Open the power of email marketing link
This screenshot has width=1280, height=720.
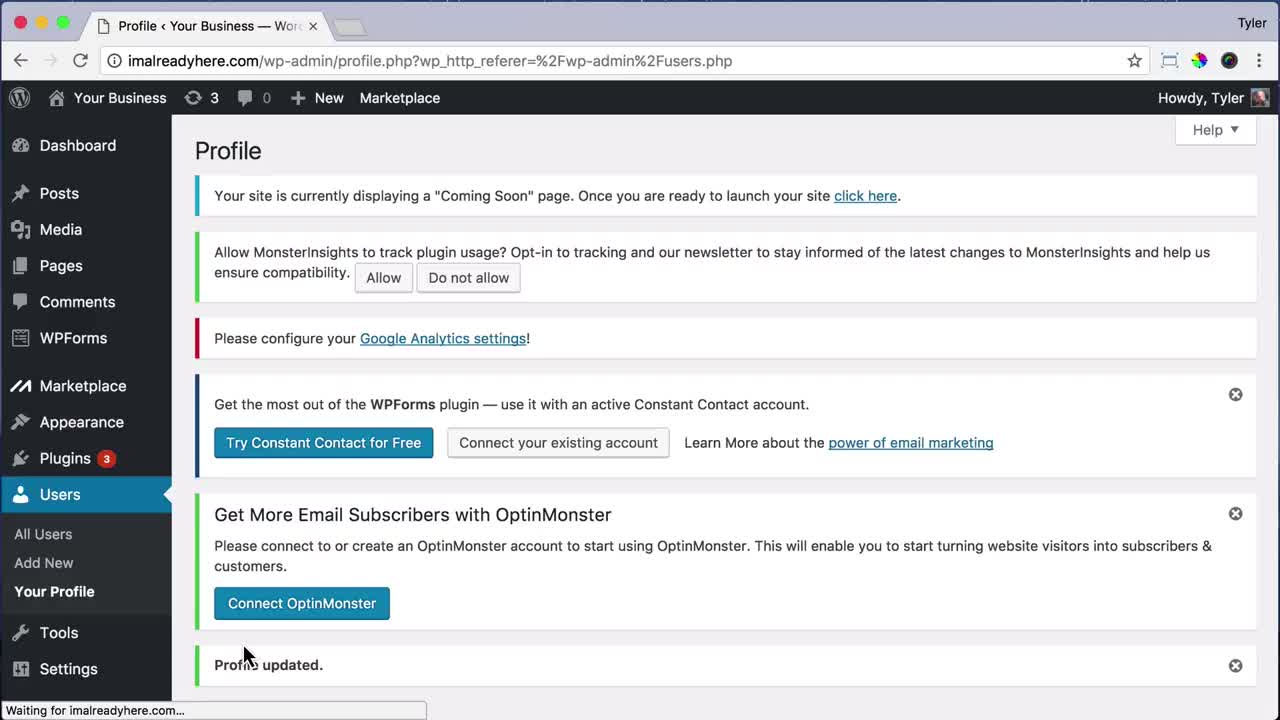(x=911, y=443)
